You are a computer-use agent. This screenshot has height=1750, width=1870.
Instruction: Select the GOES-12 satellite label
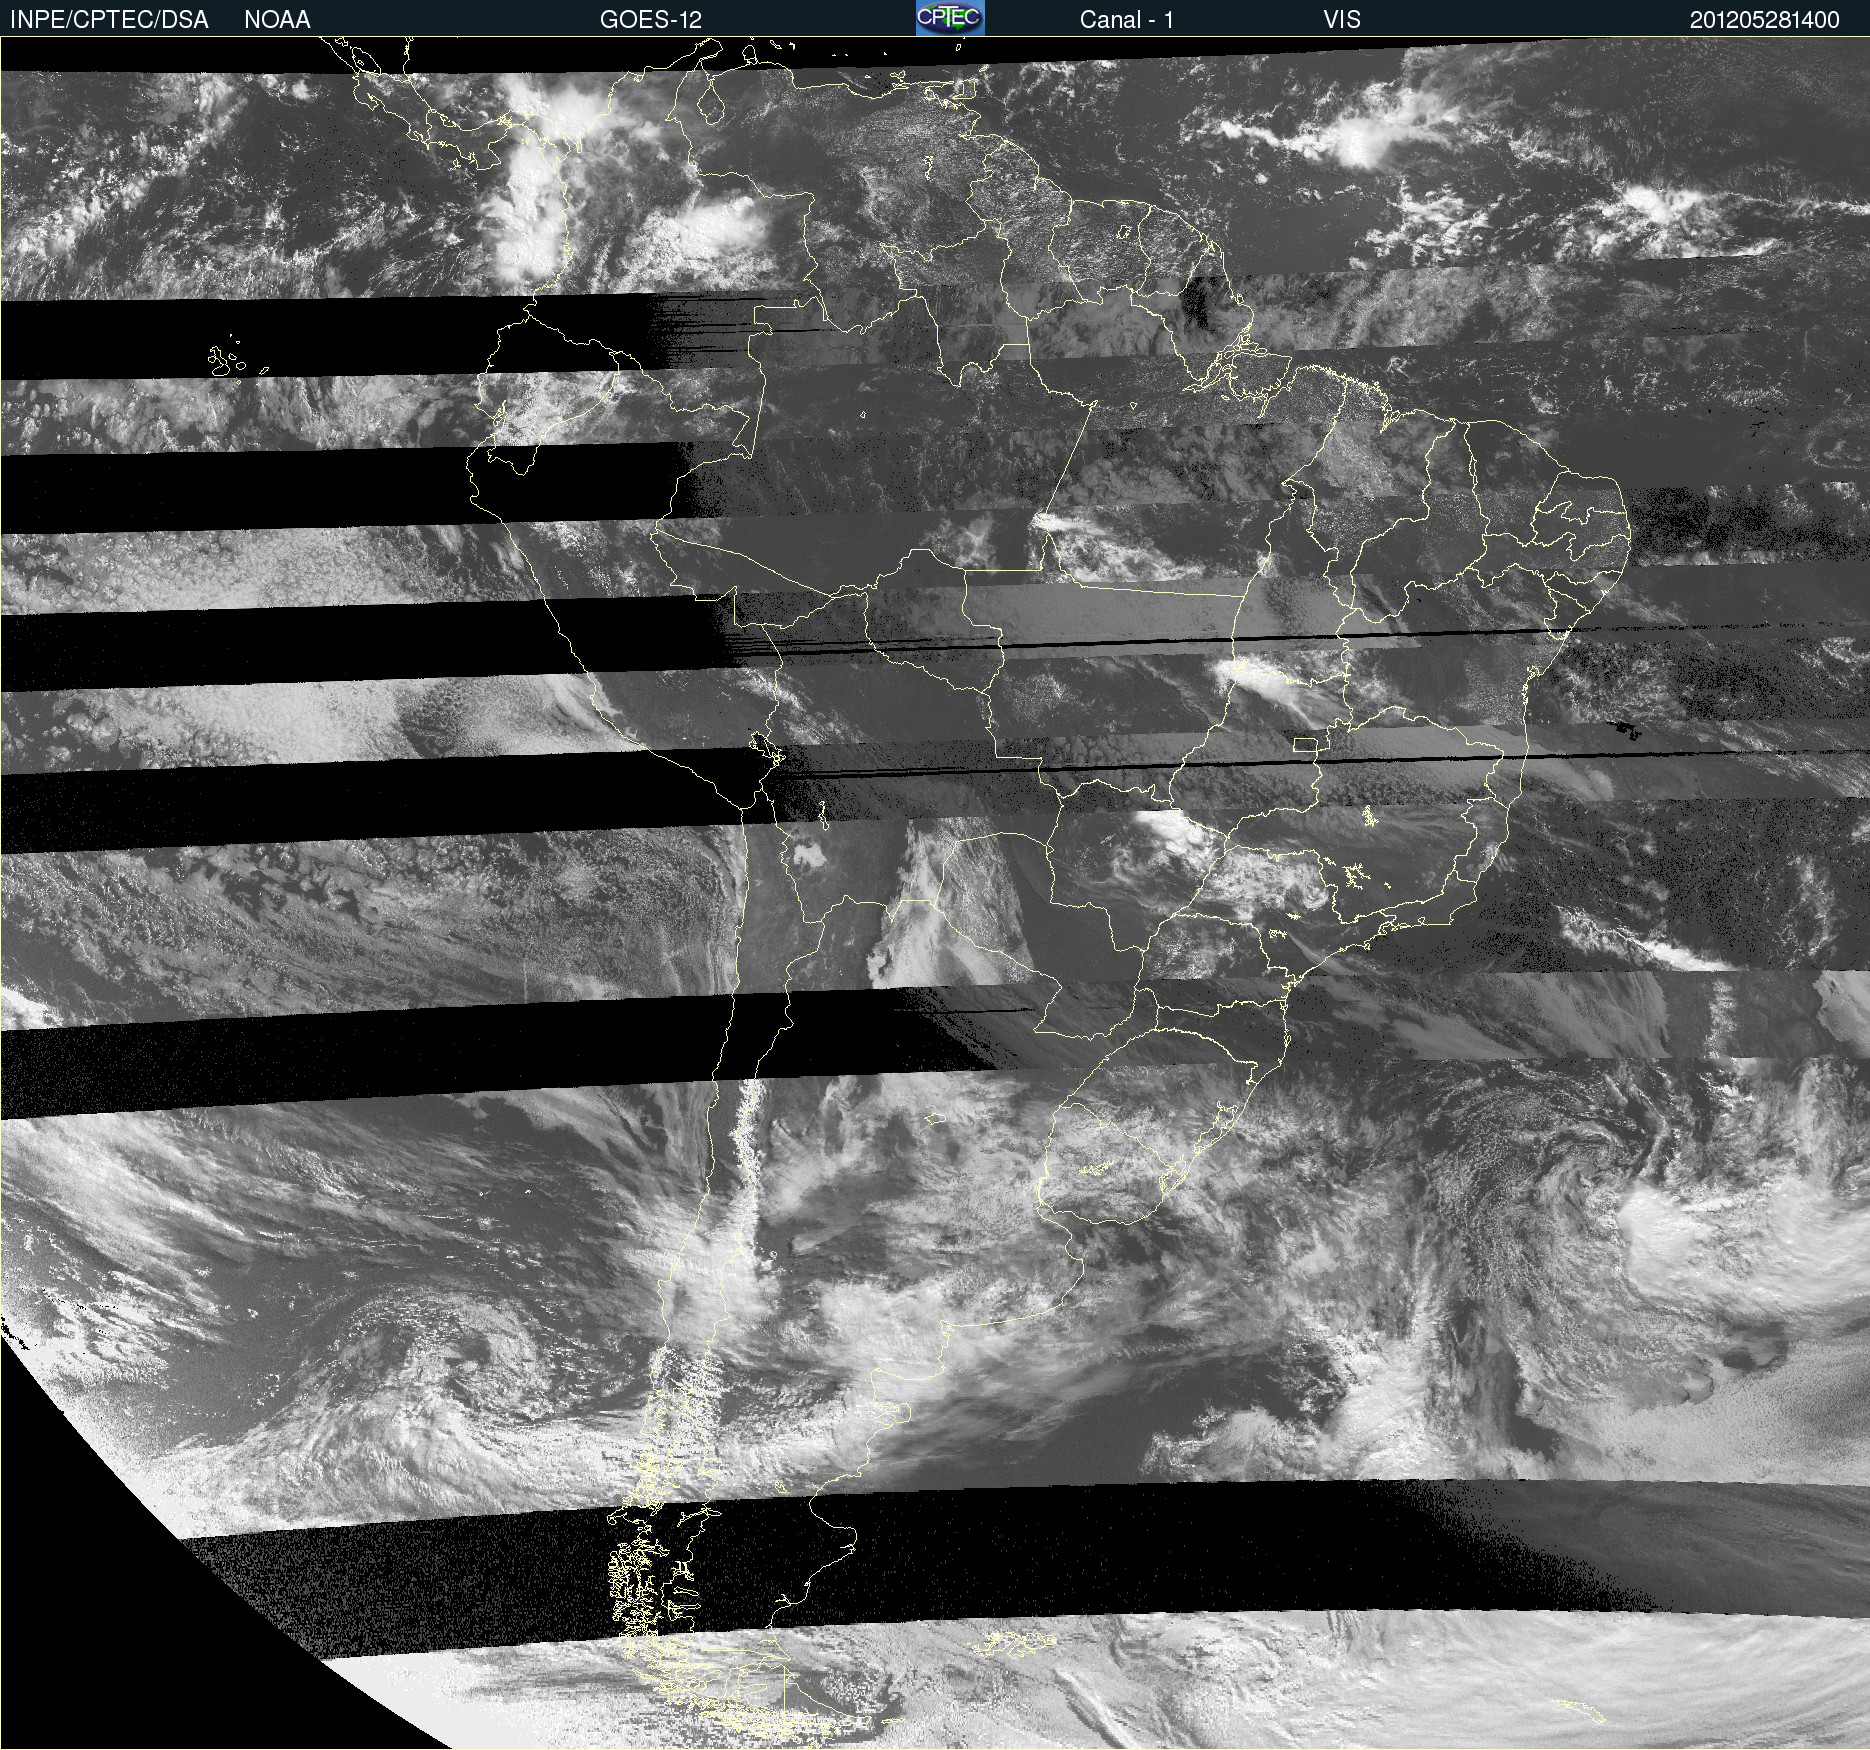[651, 20]
